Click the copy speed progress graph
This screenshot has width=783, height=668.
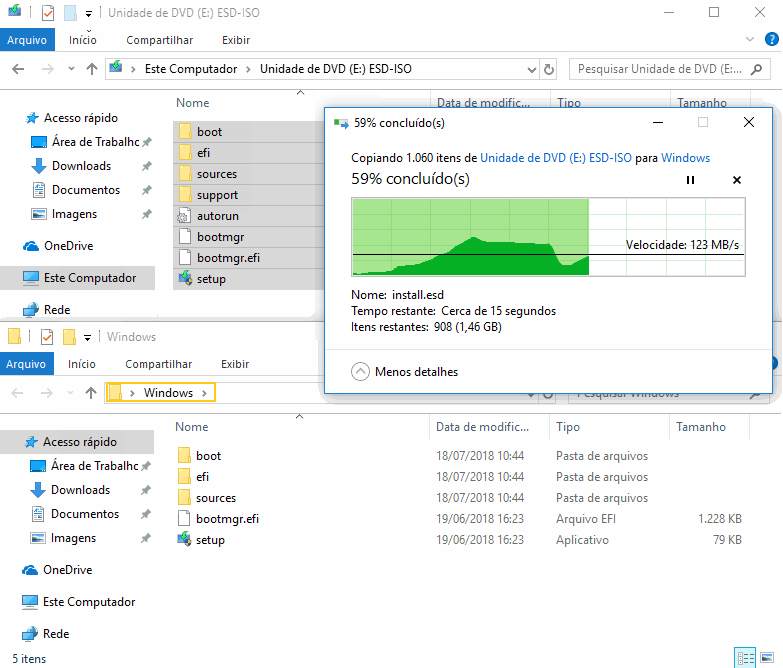548,237
